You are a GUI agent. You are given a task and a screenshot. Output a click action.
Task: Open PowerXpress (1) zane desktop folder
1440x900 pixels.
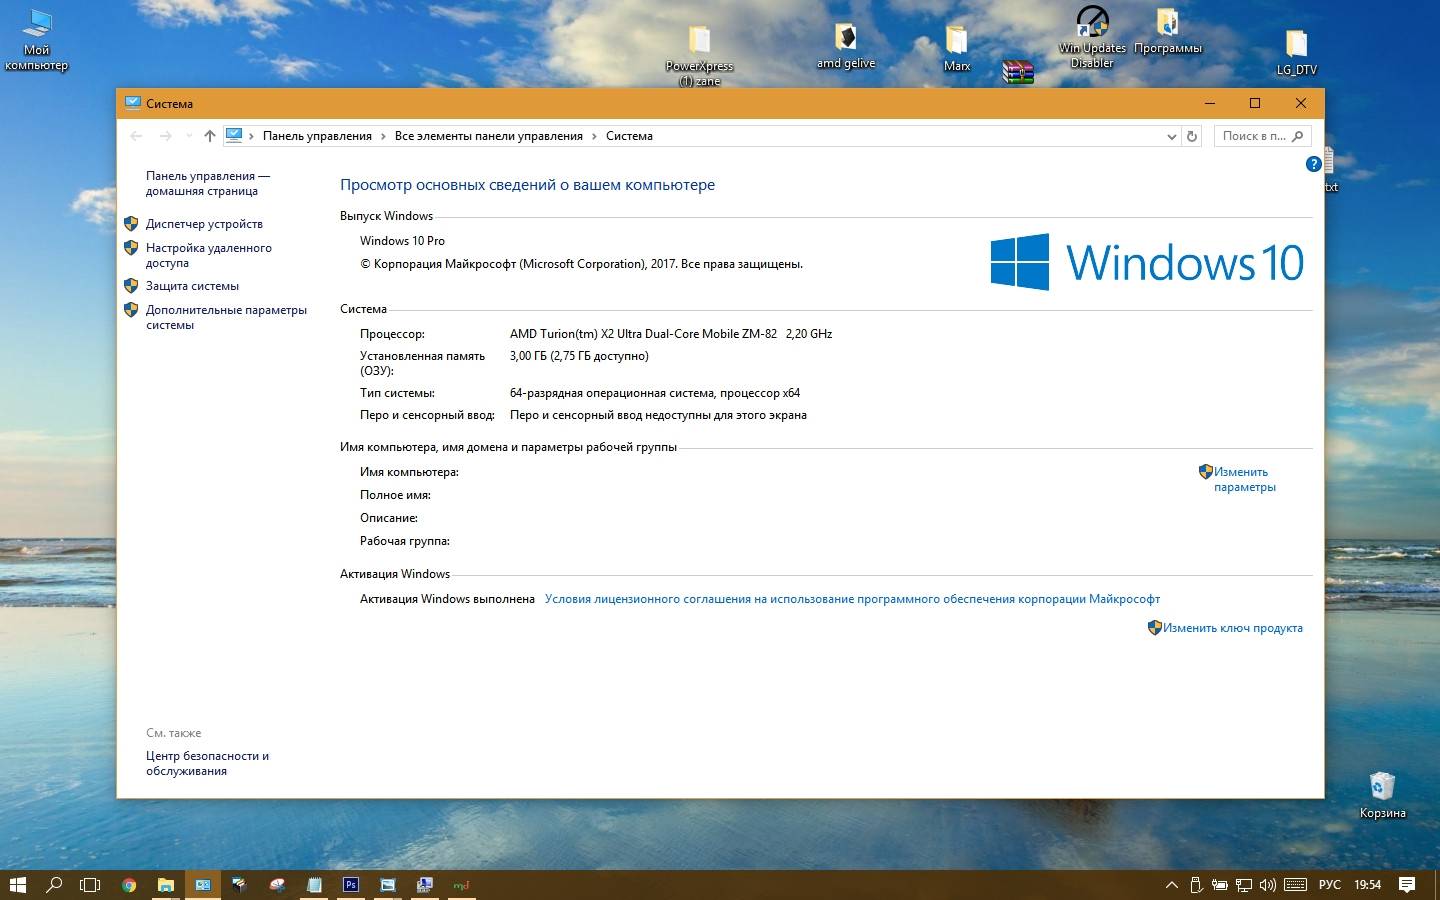pos(700,56)
